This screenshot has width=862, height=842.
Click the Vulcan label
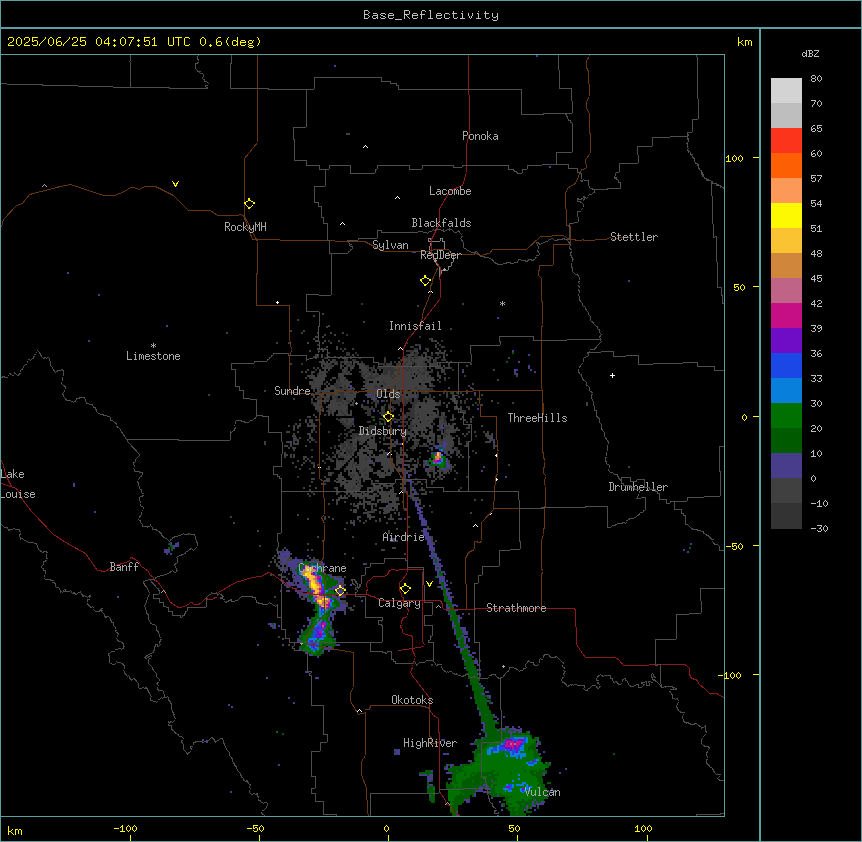pyautogui.click(x=542, y=792)
